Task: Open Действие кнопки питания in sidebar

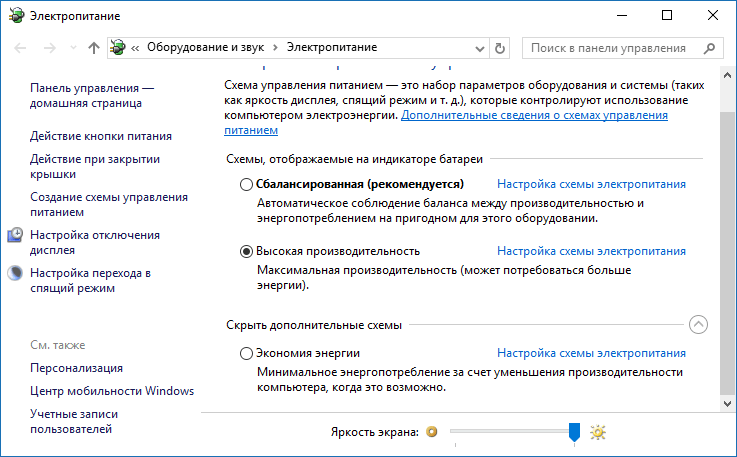Action: coord(101,136)
